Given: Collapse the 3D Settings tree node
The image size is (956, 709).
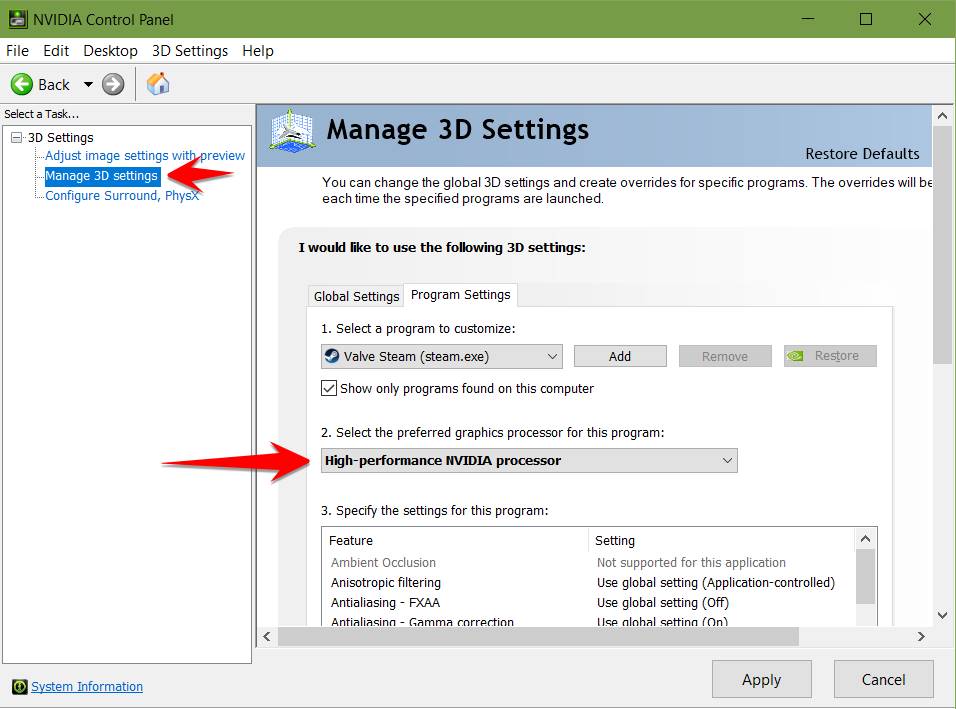Looking at the screenshot, I should 16,138.
